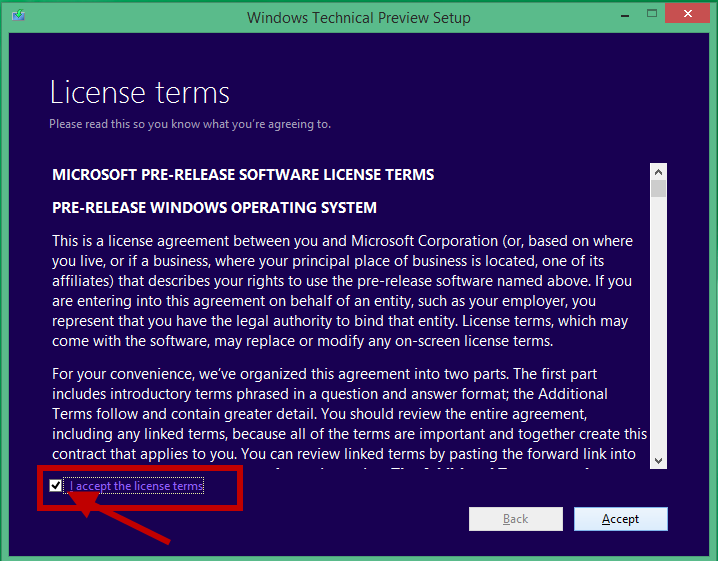Click the 'Please read this so you know' subtitle
Screen dimensions: 718x561
pyautogui.click(x=190, y=124)
